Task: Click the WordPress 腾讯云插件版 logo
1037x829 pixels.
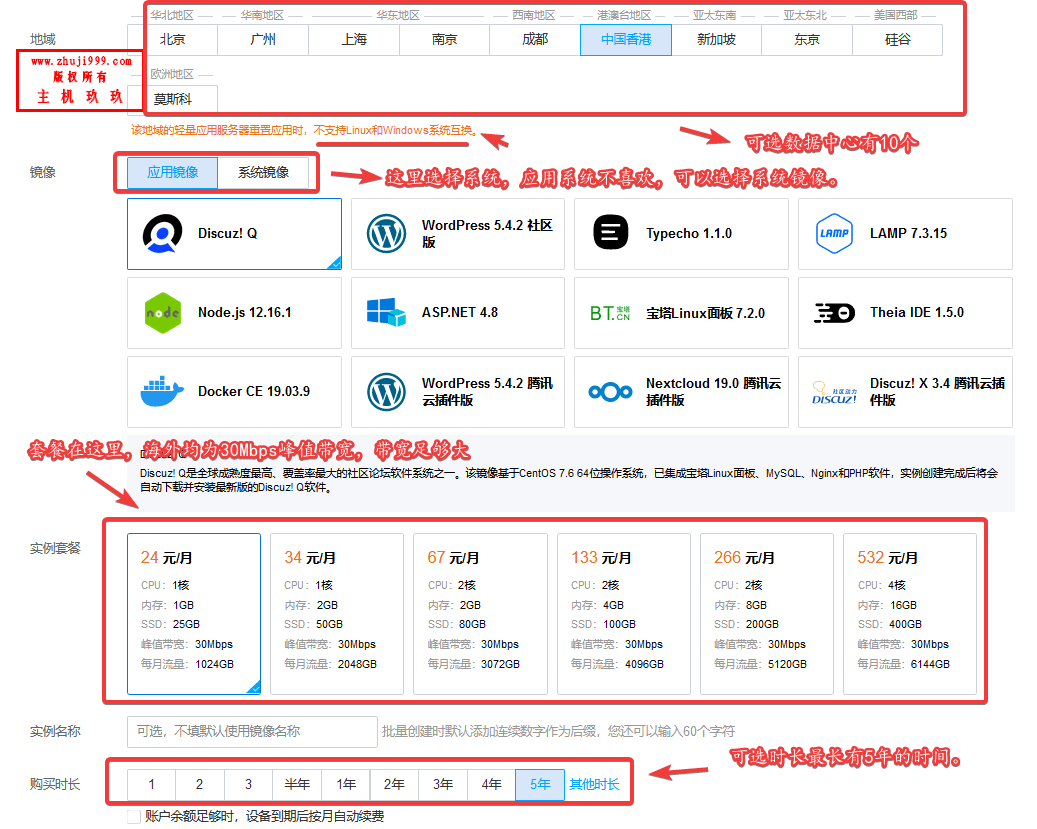Action: click(386, 392)
